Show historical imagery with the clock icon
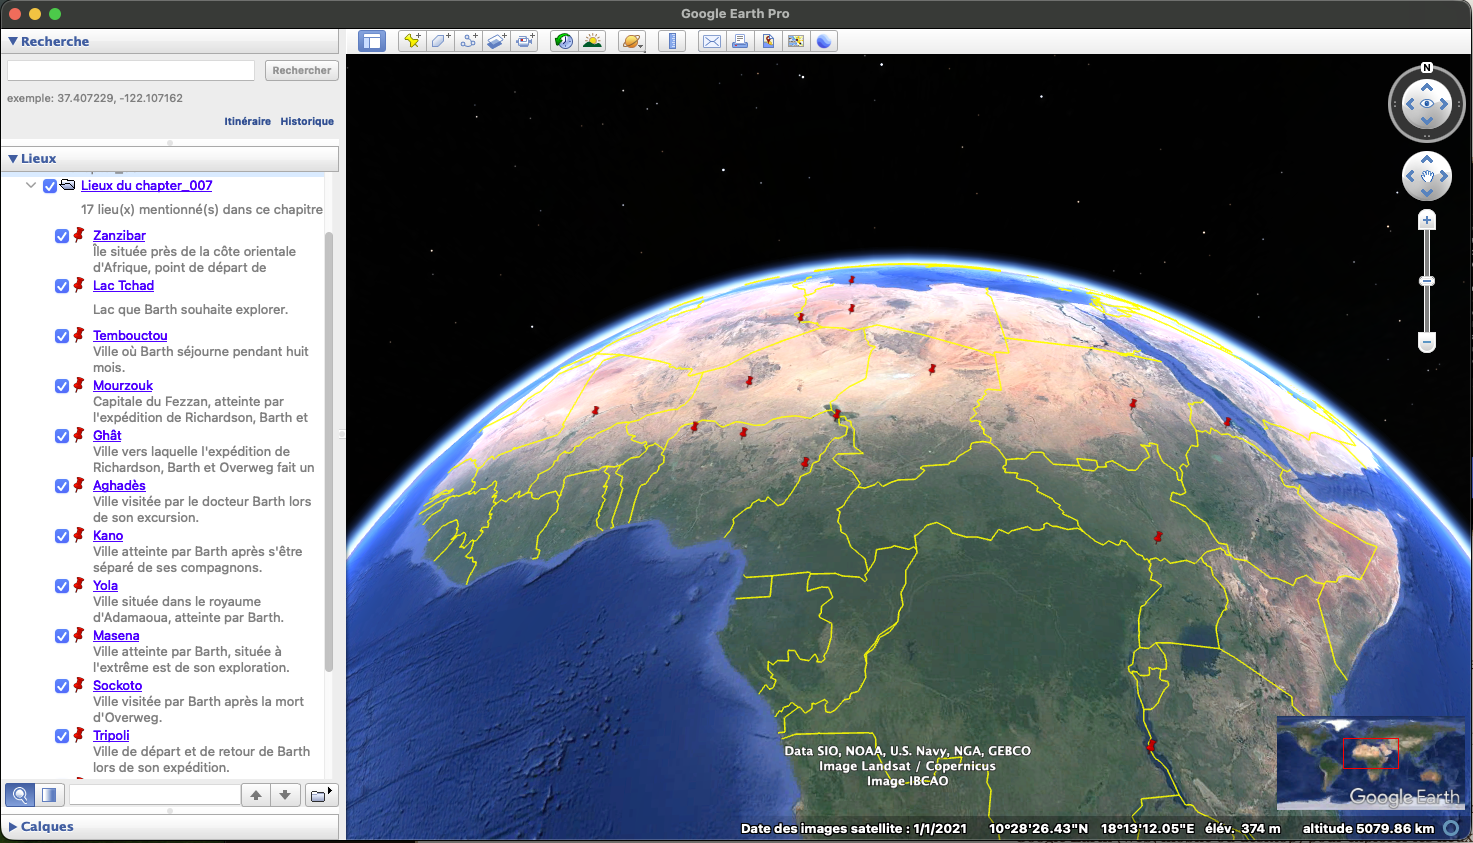The image size is (1473, 843). click(x=565, y=41)
